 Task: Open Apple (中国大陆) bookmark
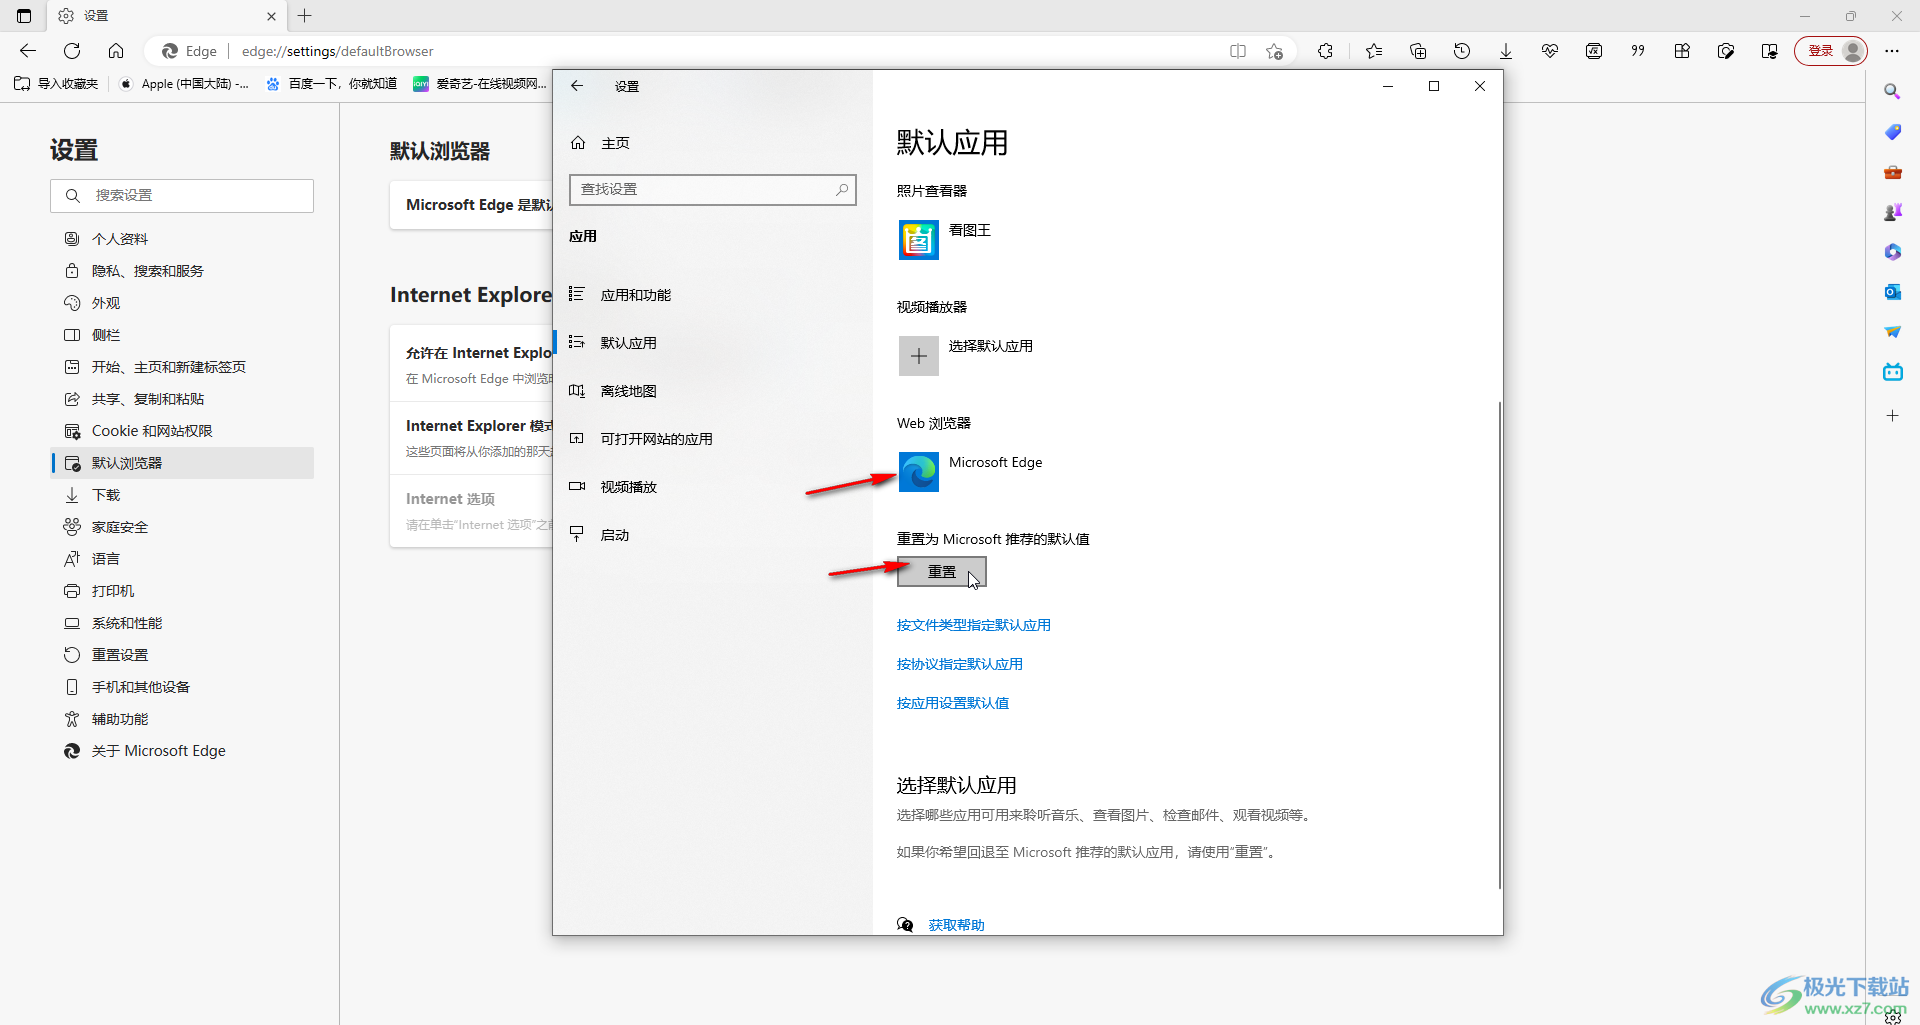(x=184, y=84)
